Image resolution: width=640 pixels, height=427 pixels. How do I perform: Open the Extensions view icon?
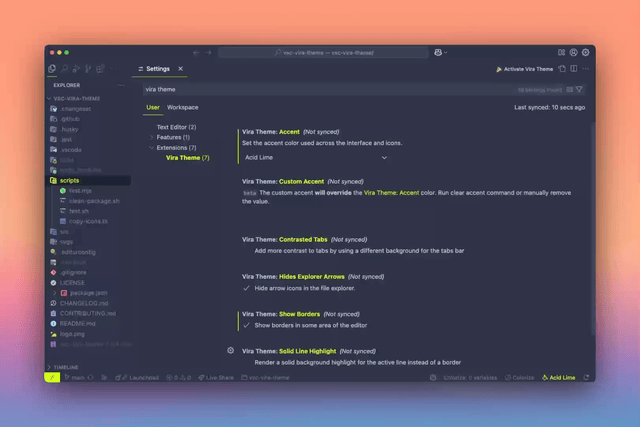[x=100, y=69]
